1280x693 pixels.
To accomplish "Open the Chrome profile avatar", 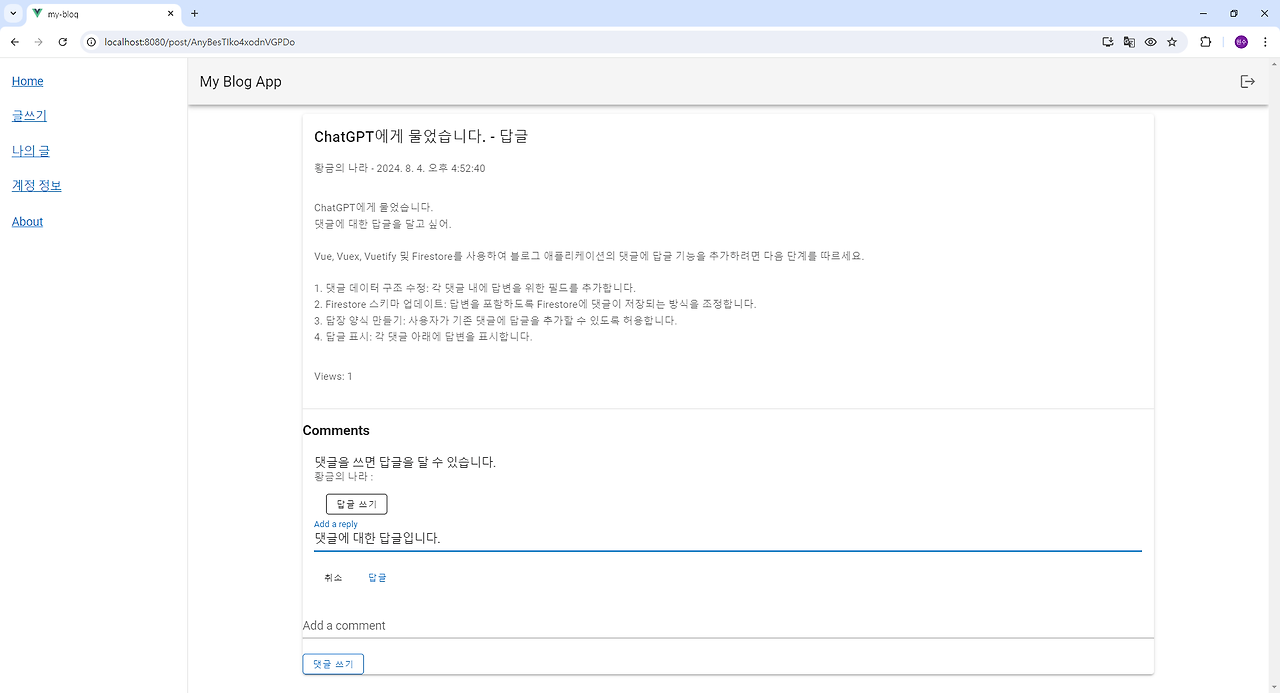I will [x=1241, y=42].
